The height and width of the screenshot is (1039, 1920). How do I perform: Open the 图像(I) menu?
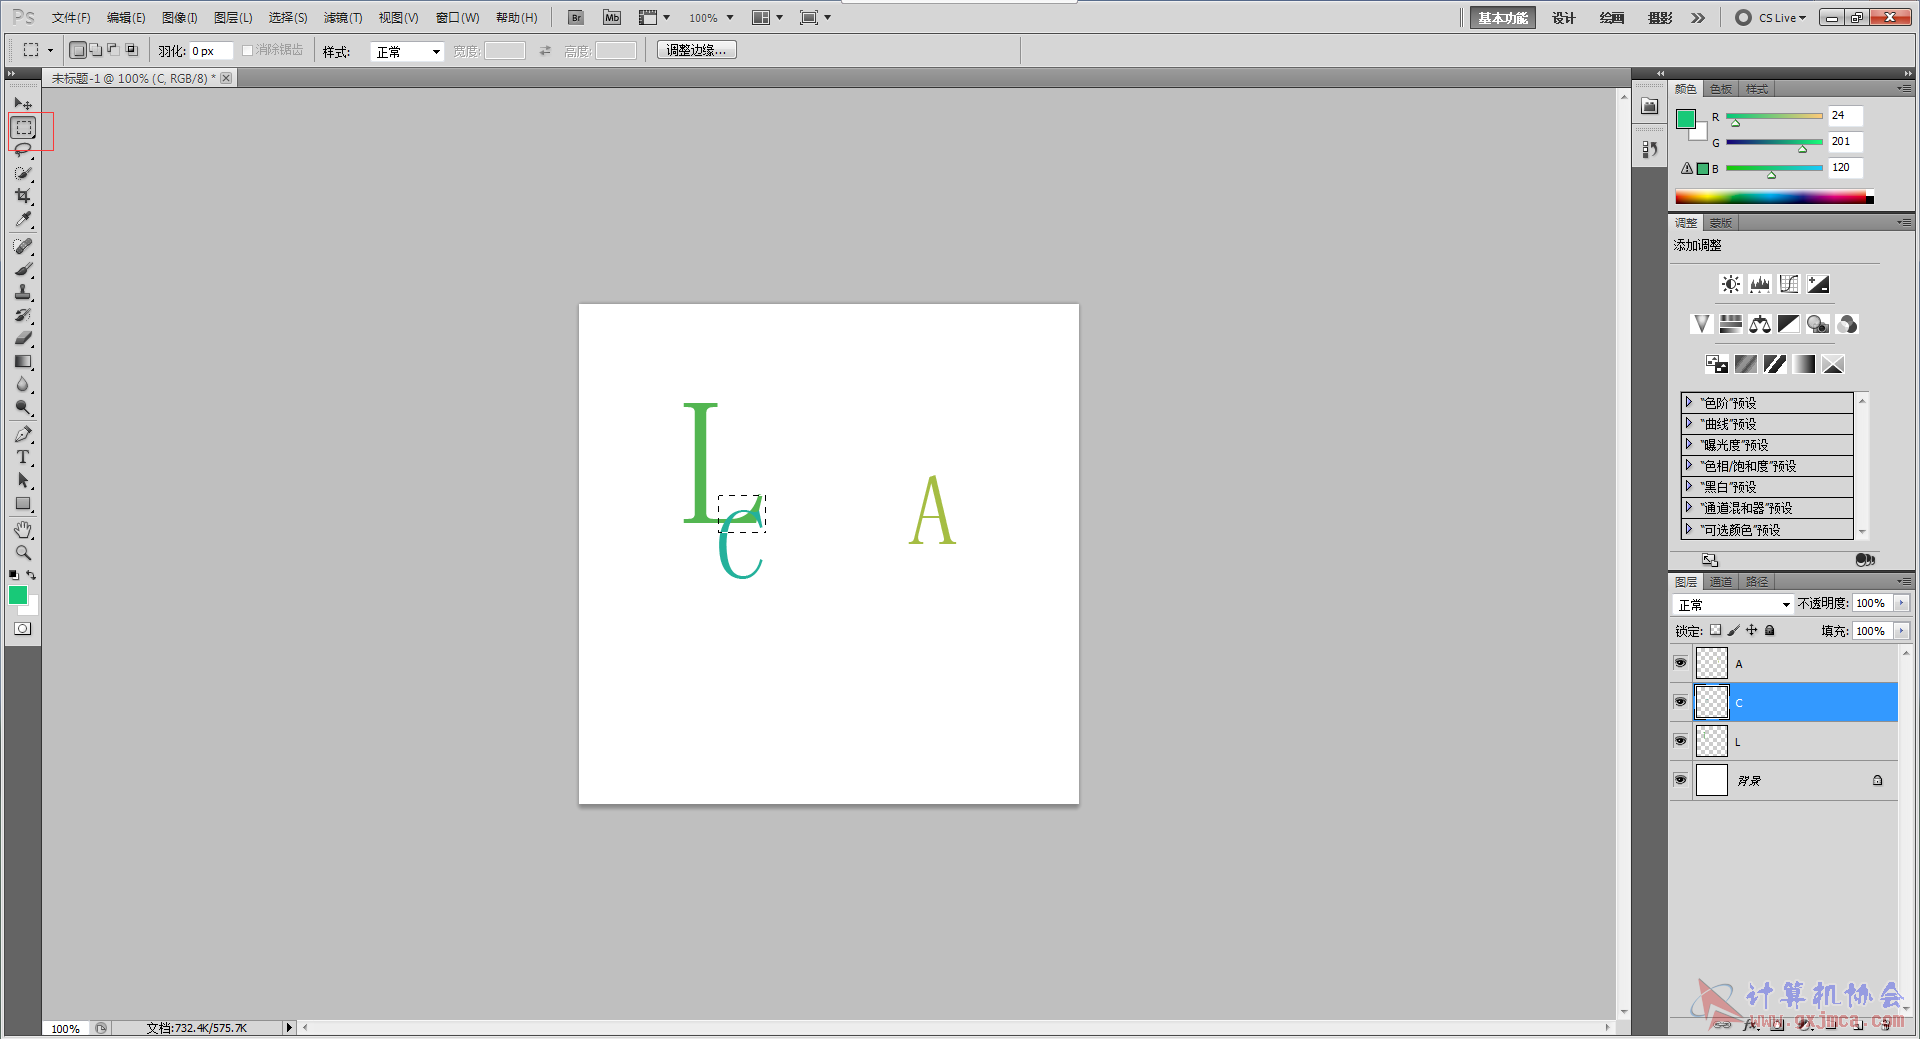pos(180,18)
